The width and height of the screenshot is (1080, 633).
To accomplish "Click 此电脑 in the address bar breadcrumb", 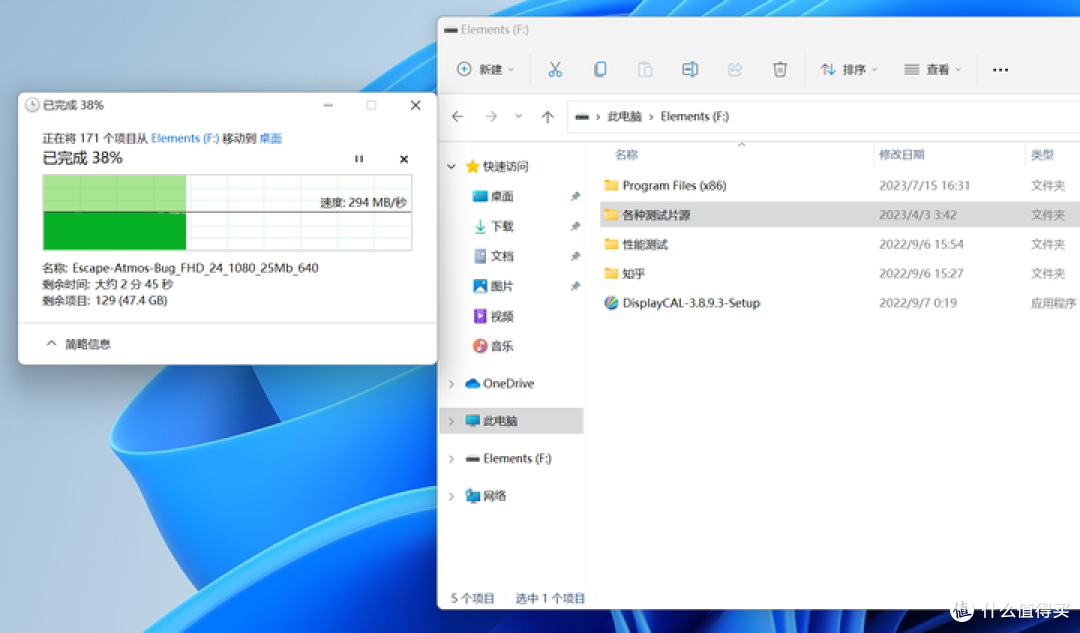I will click(x=624, y=116).
